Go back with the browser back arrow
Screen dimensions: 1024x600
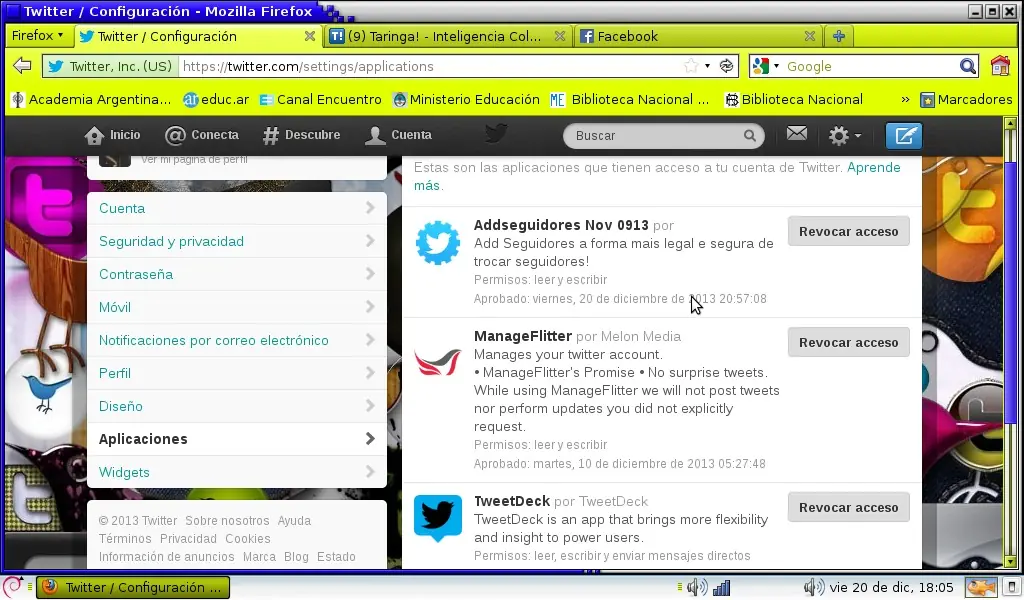[22, 65]
